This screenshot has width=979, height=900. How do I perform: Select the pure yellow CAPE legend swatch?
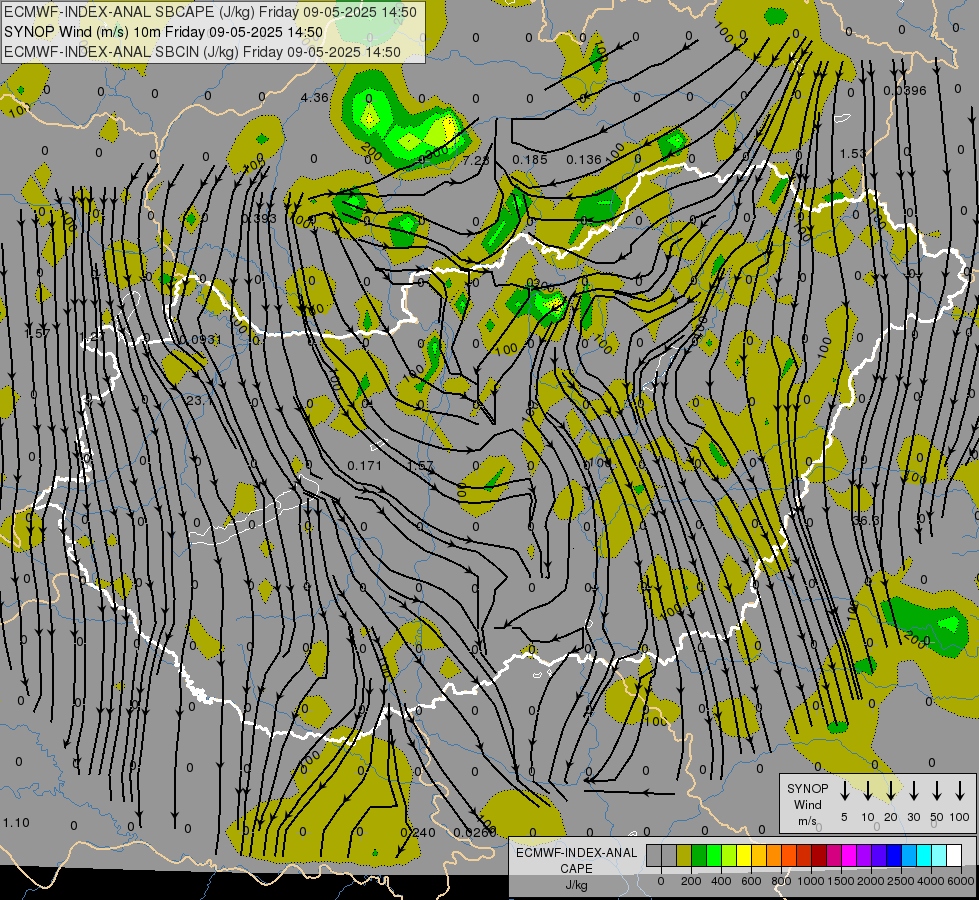[744, 856]
